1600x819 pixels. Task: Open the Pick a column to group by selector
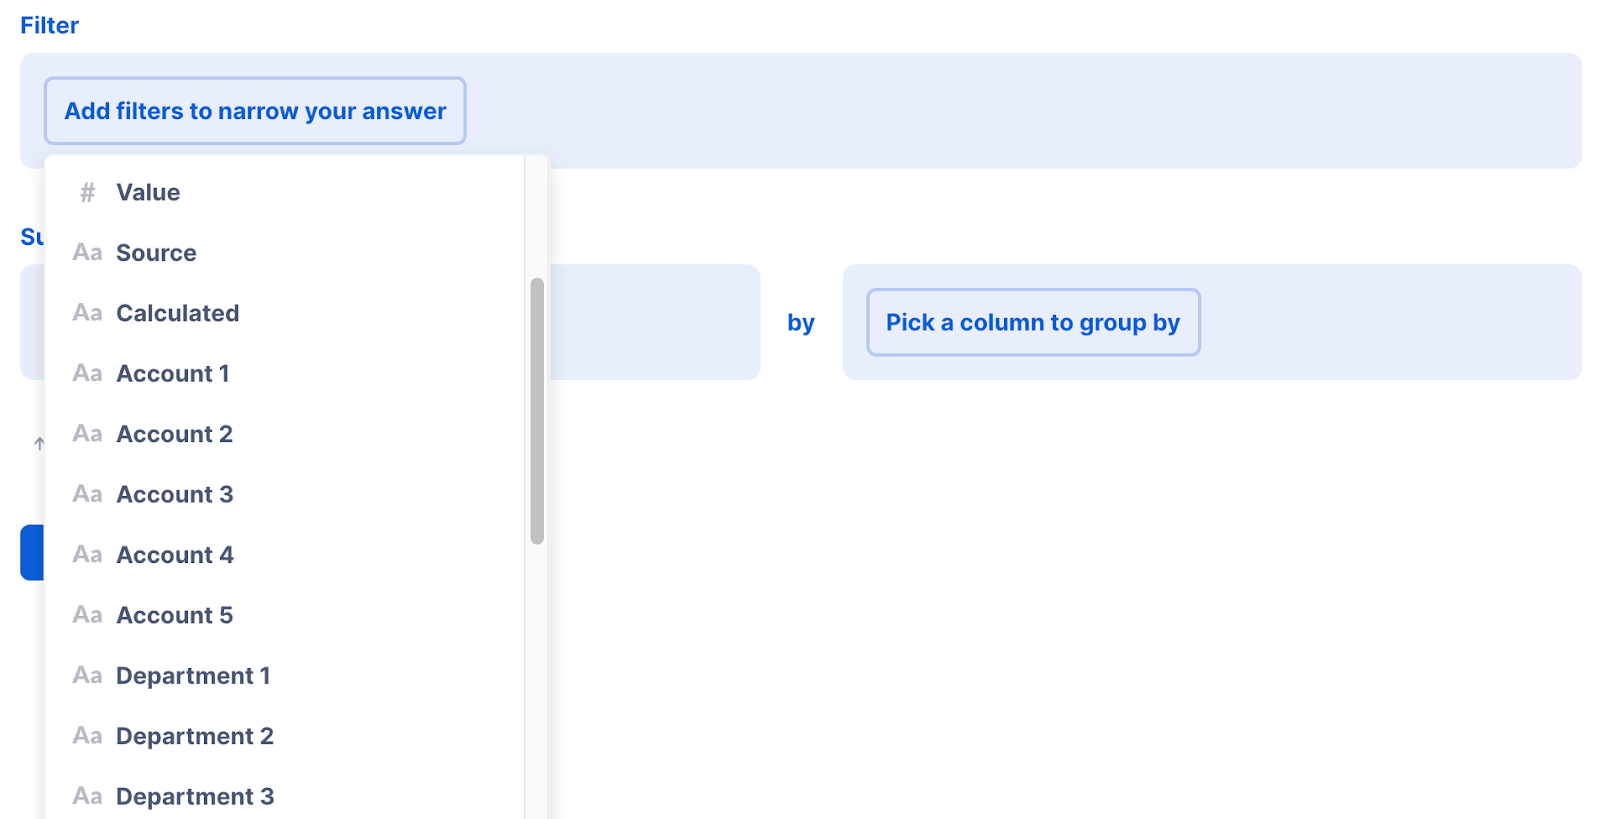[1033, 322]
